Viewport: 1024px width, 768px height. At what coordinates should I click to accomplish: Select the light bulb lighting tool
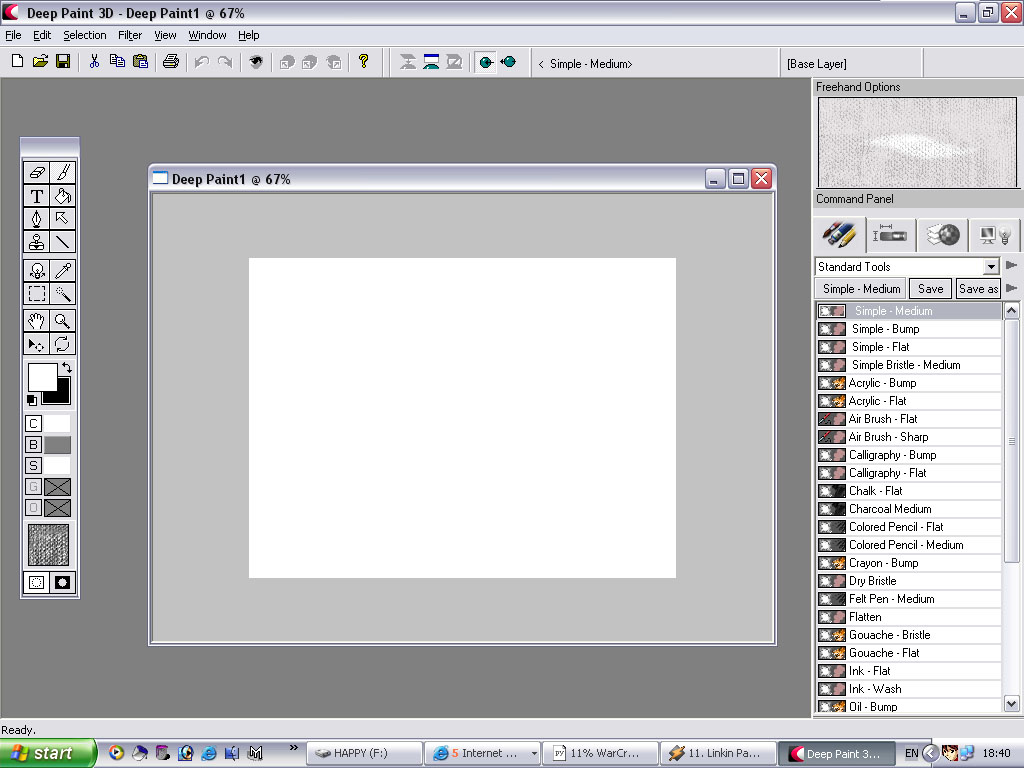37,270
